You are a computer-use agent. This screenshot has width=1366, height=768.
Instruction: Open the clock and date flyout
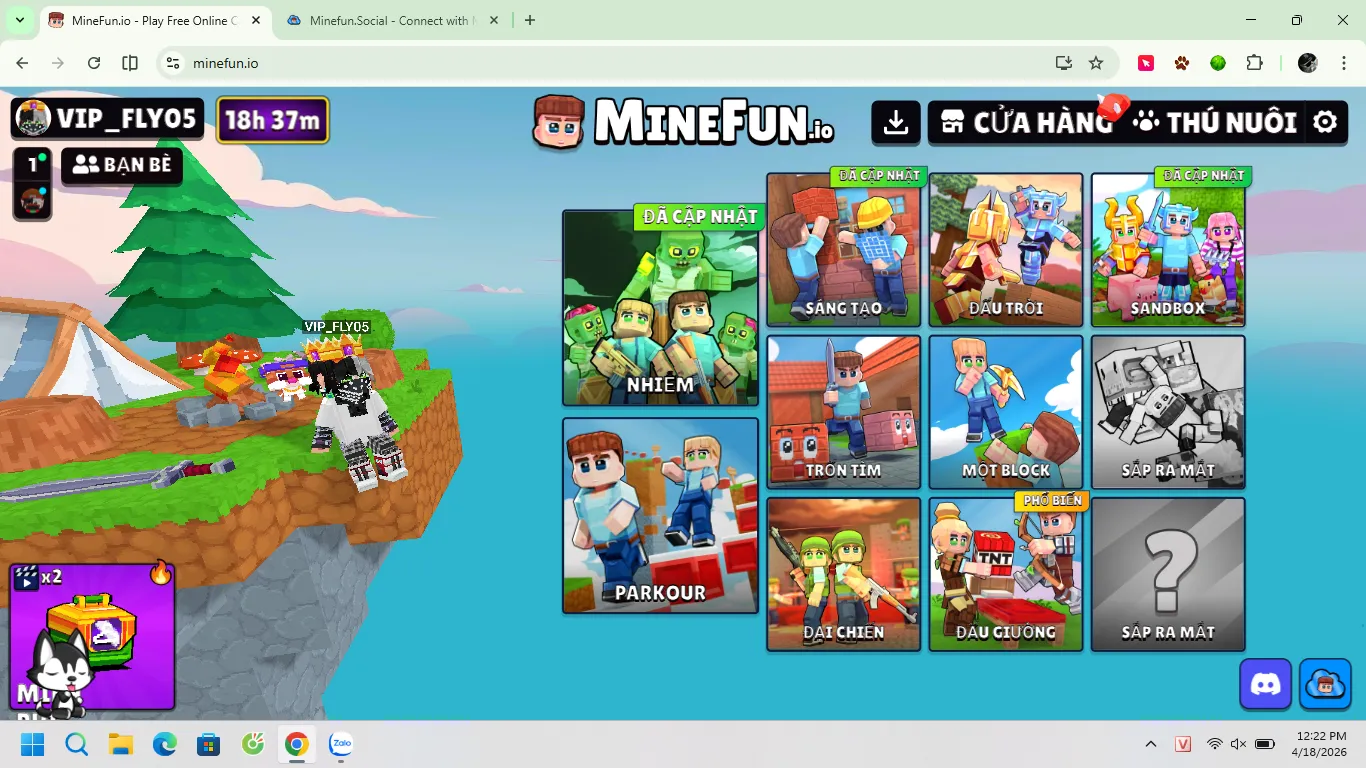[x=1318, y=744]
